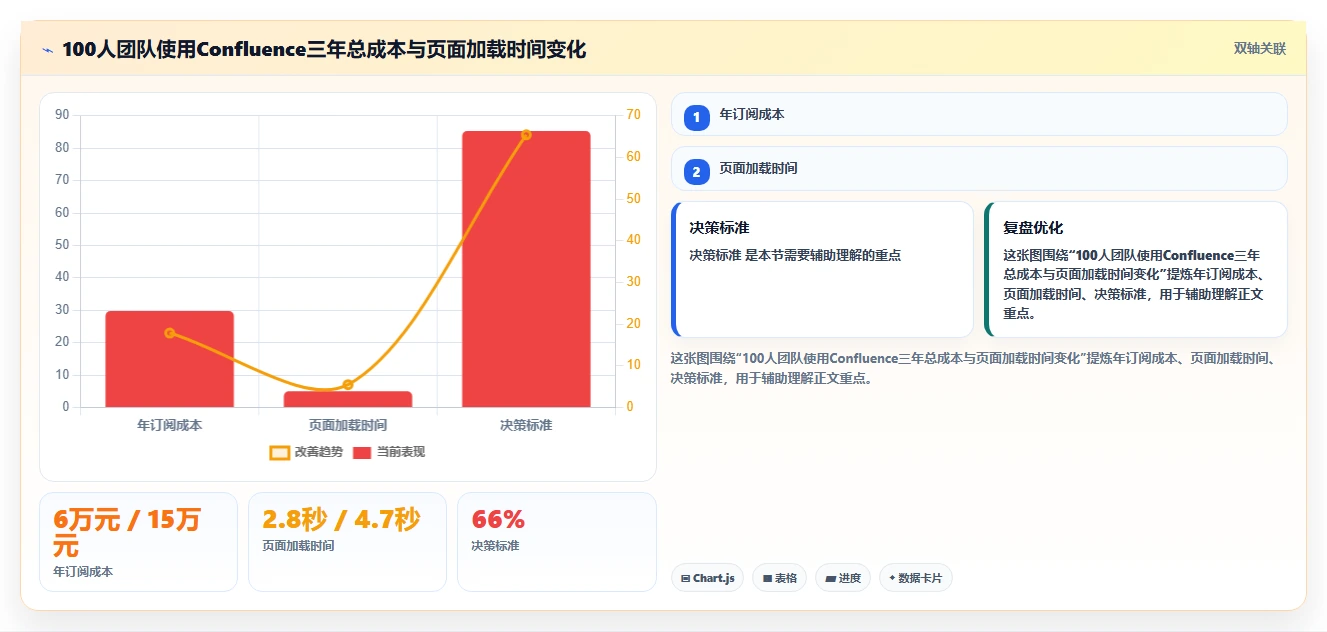Screen dimensions: 1327x632
Task: Select the 年订阅成本 list item
Action: click(x=979, y=114)
